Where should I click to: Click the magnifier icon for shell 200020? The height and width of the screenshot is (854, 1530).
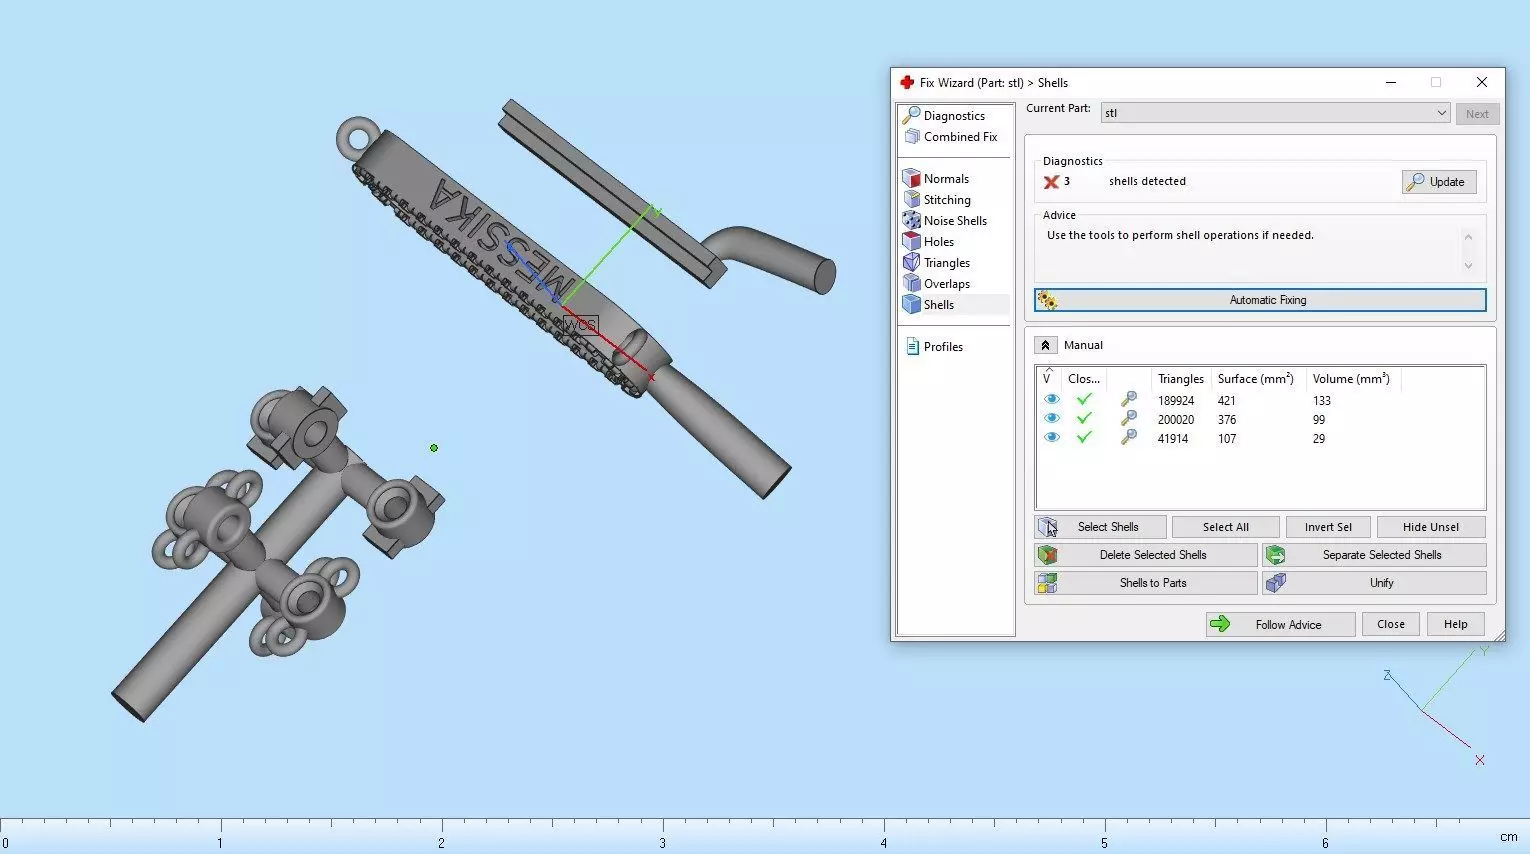pyautogui.click(x=1128, y=419)
